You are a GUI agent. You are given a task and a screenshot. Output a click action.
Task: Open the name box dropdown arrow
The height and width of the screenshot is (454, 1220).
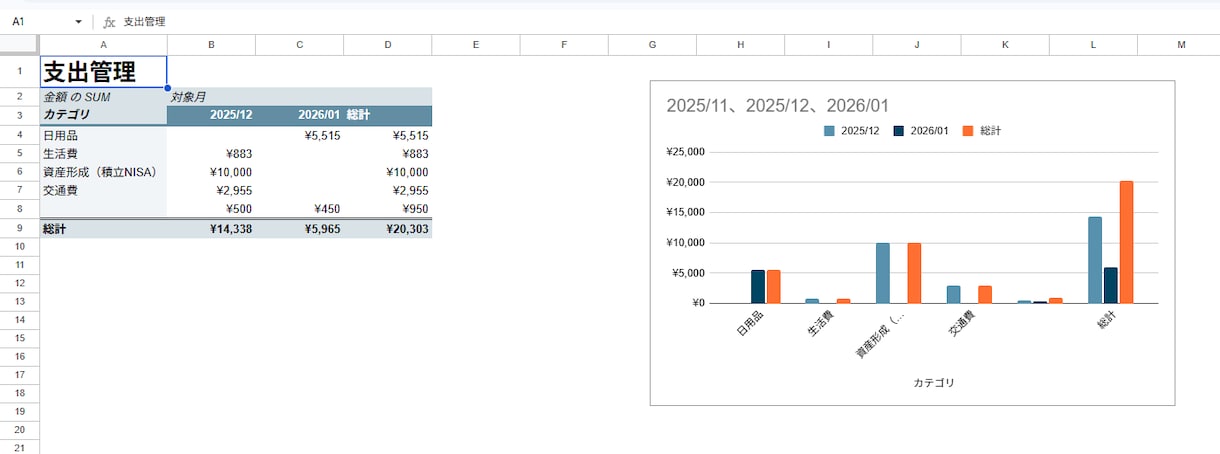78,21
